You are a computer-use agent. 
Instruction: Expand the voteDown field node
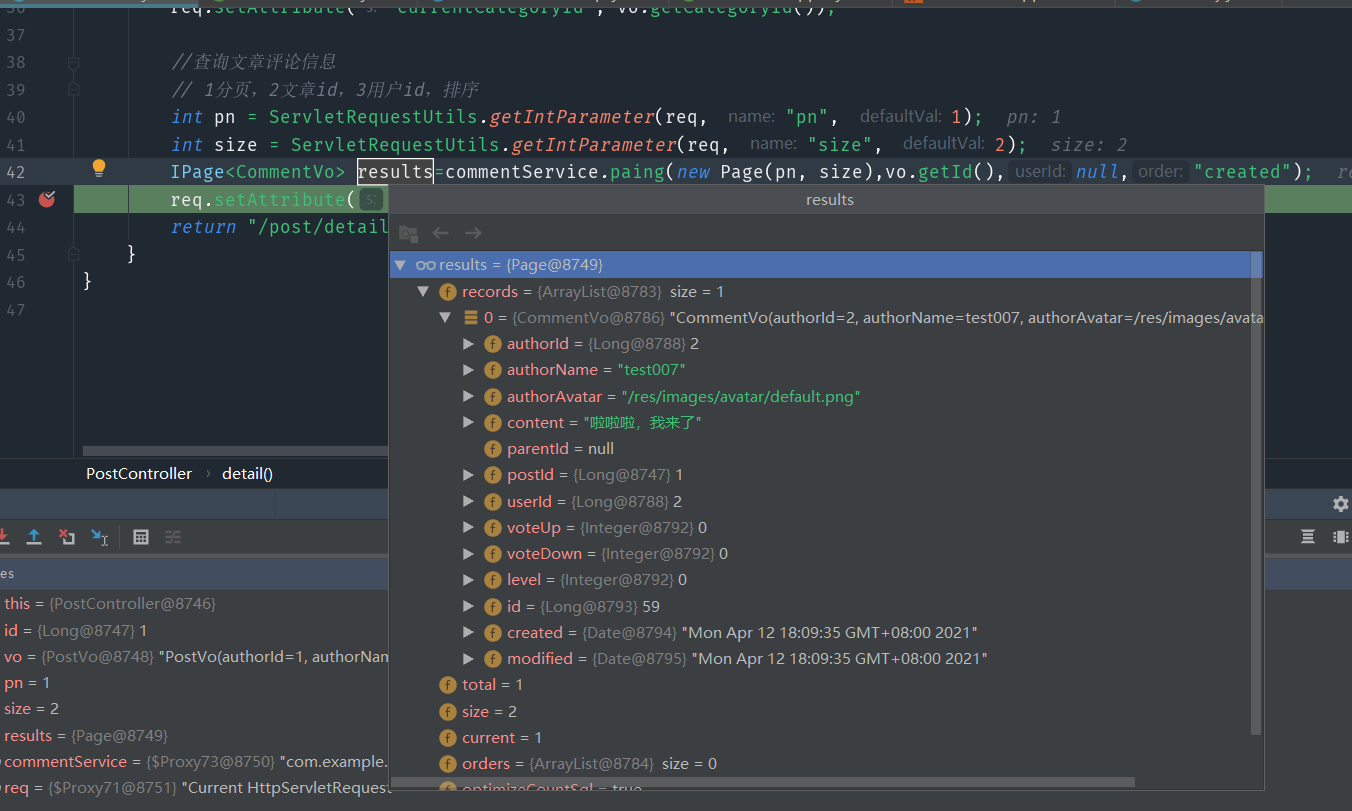468,554
